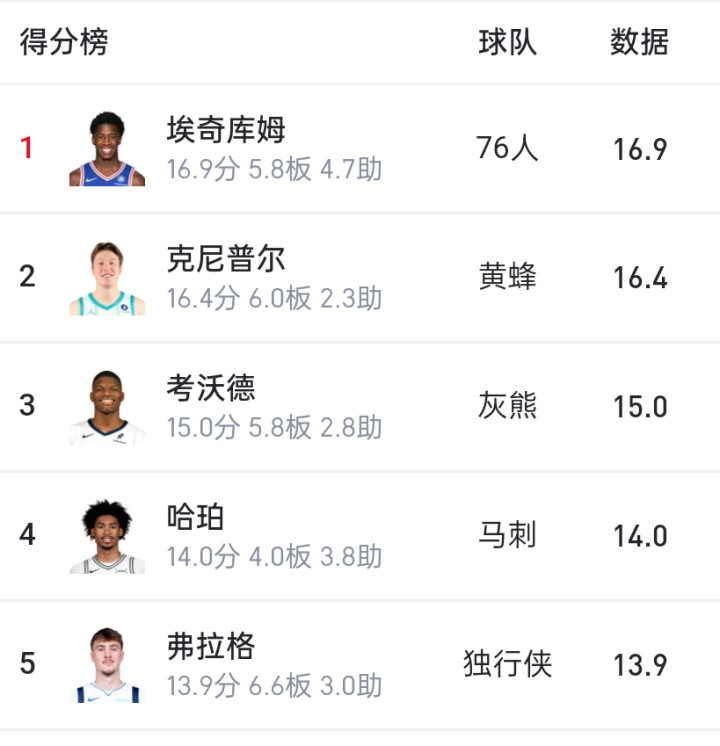Click the red rank number 1
Screen dimensions: 720x746
pyautogui.click(x=27, y=148)
